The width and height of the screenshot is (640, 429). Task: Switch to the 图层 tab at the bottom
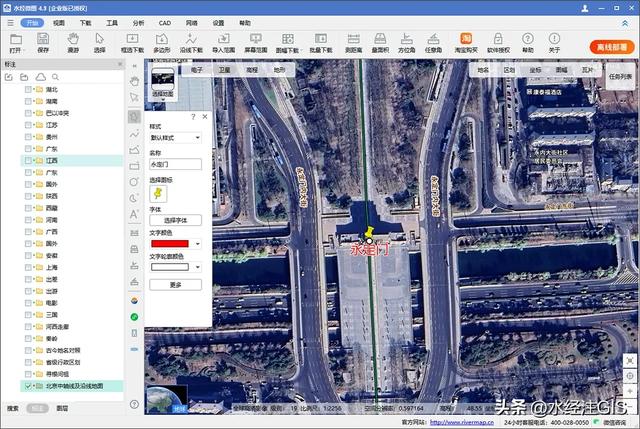pyautogui.click(x=62, y=408)
